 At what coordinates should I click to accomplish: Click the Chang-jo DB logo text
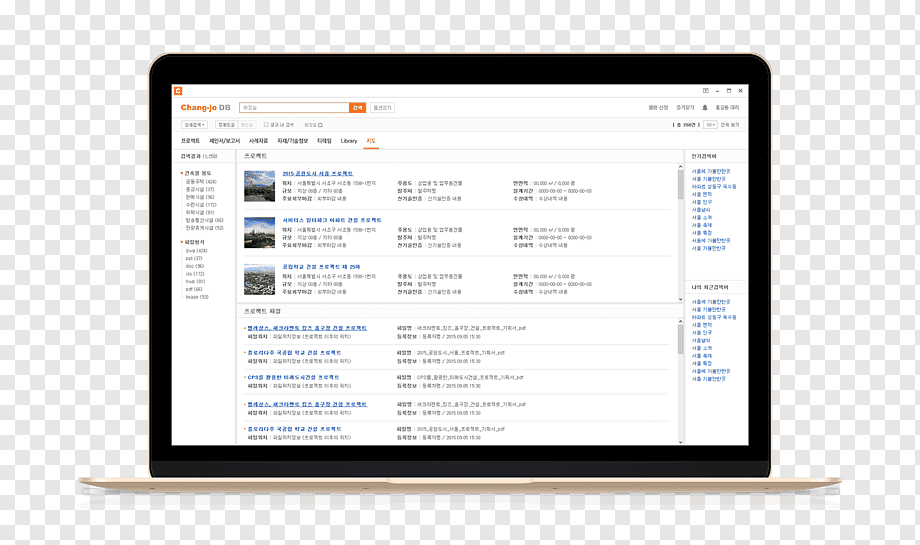click(205, 108)
